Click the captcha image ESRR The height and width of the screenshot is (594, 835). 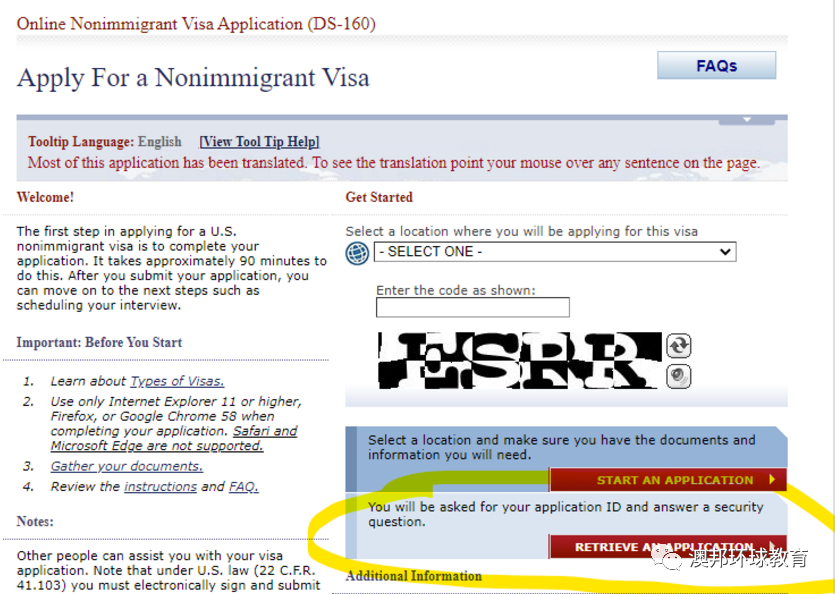coord(520,361)
